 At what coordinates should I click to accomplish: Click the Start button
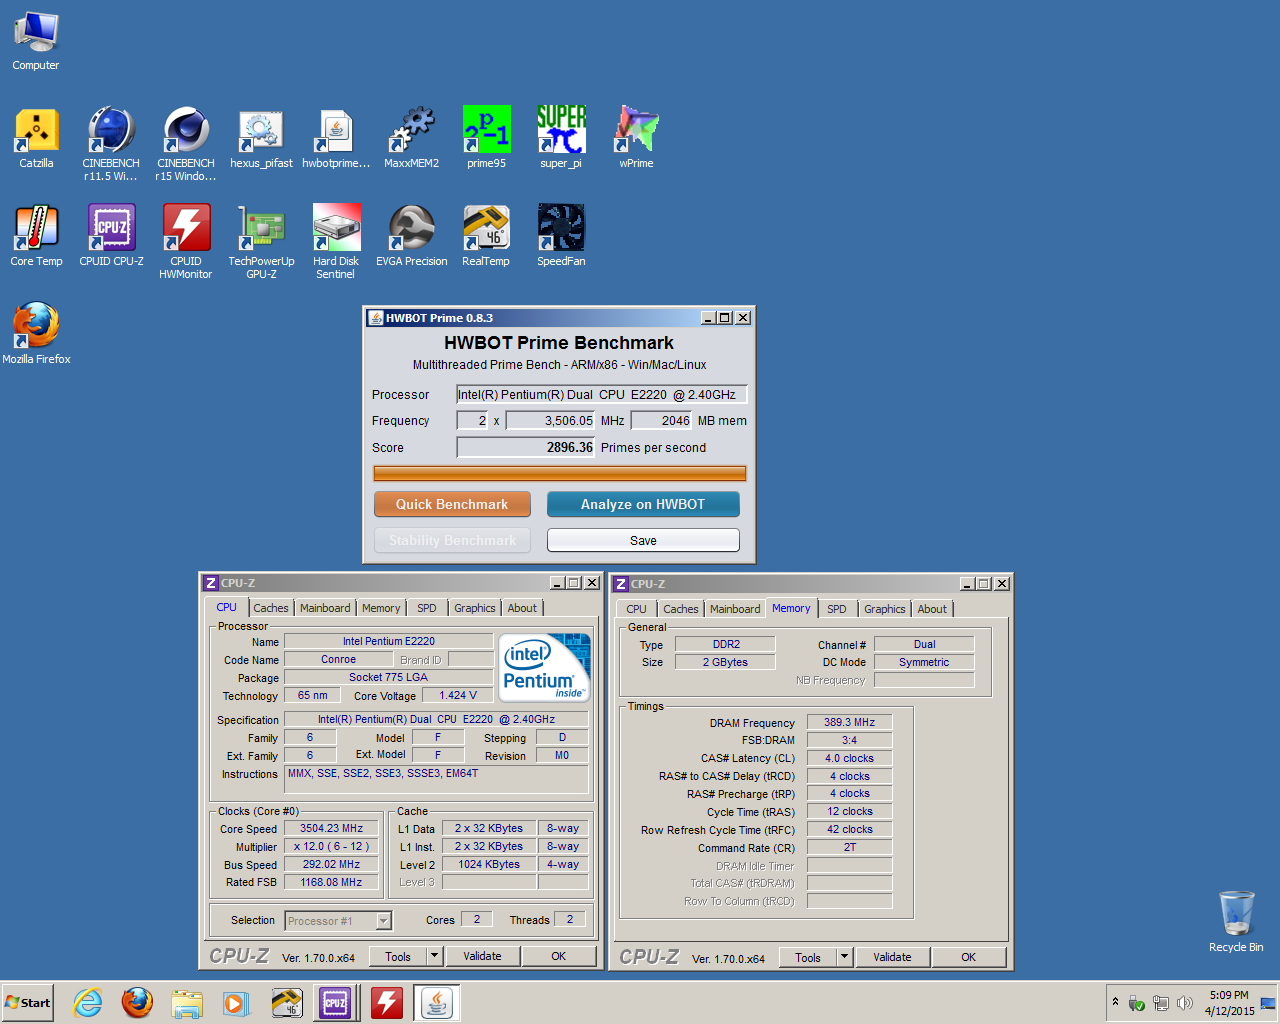click(28, 1002)
